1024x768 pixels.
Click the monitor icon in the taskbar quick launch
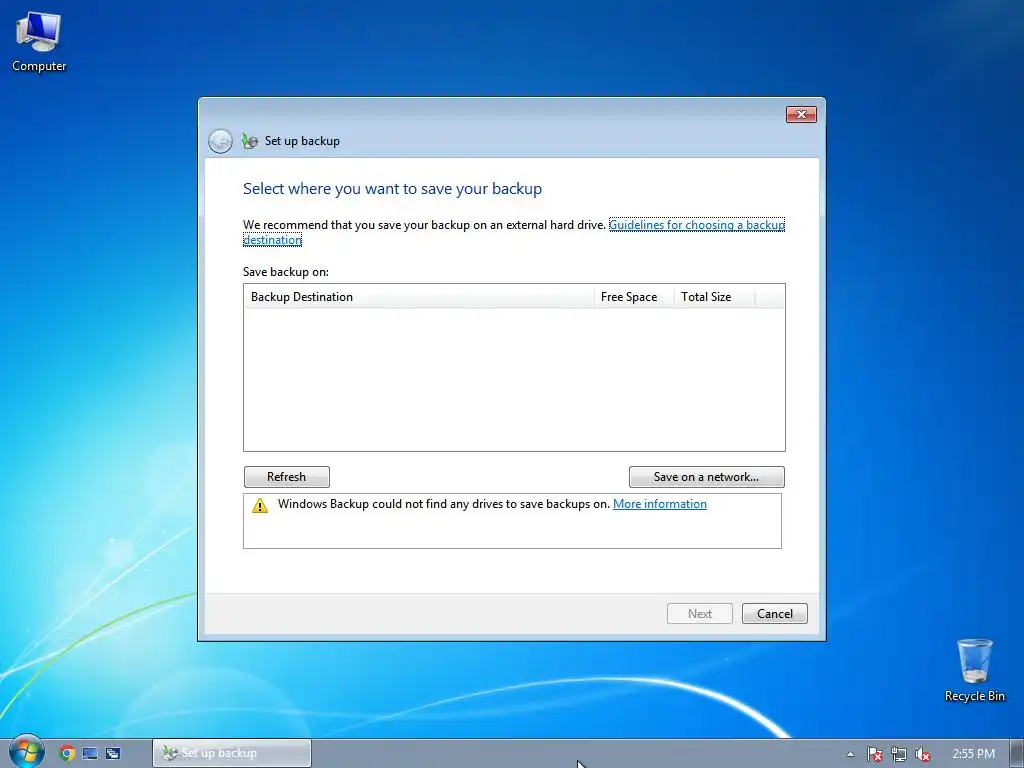coord(90,753)
